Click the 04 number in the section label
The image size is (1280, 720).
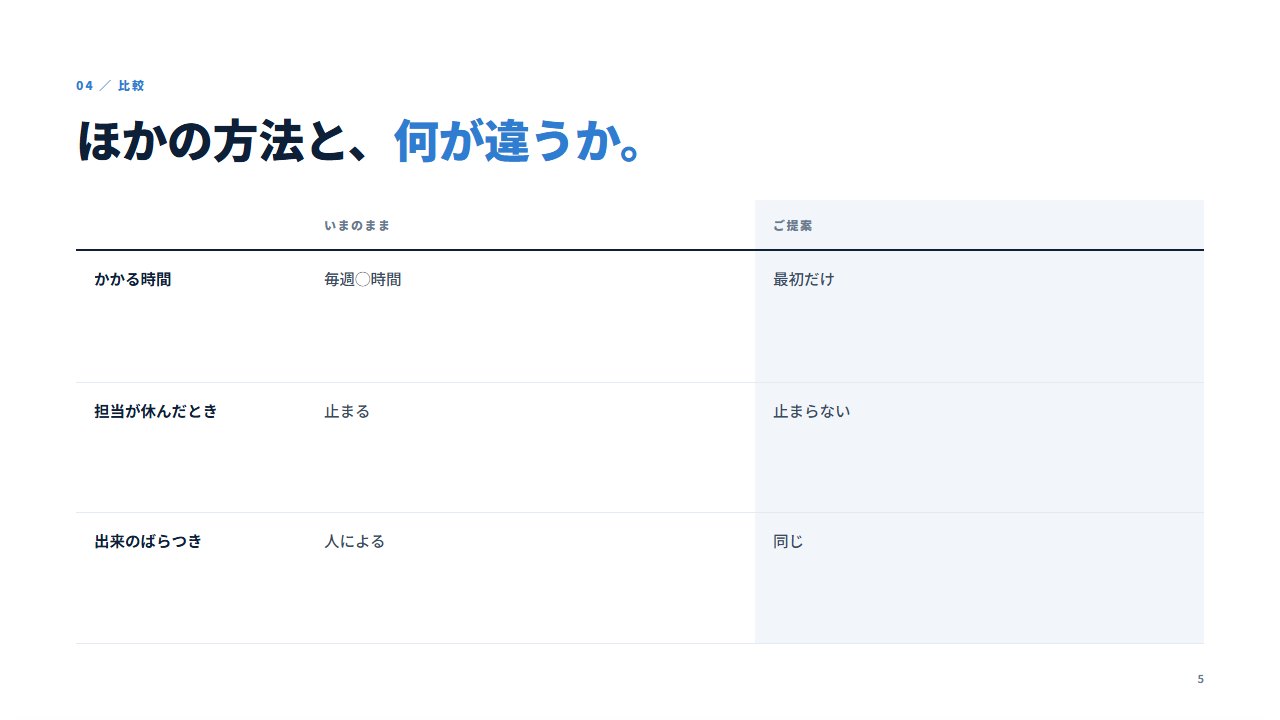click(x=84, y=86)
